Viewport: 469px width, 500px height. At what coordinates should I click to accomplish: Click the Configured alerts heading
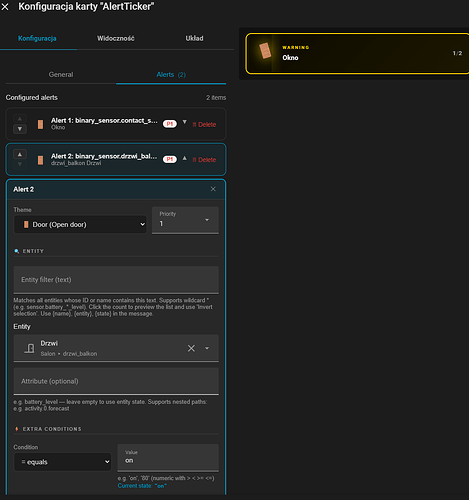[x=32, y=98]
